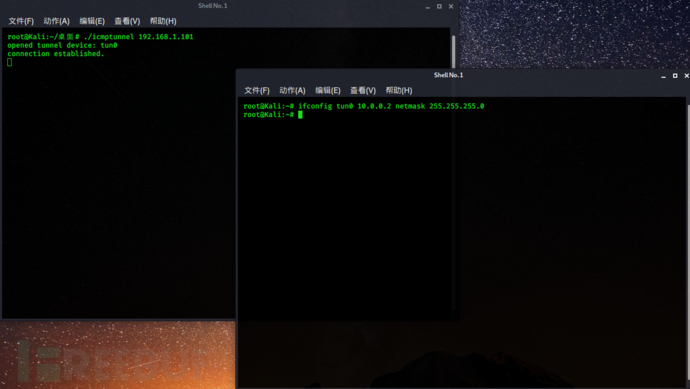Image resolution: width=690 pixels, height=389 pixels.
Task: Click the 'opened tunnel device: tun0' line
Action: point(62,45)
